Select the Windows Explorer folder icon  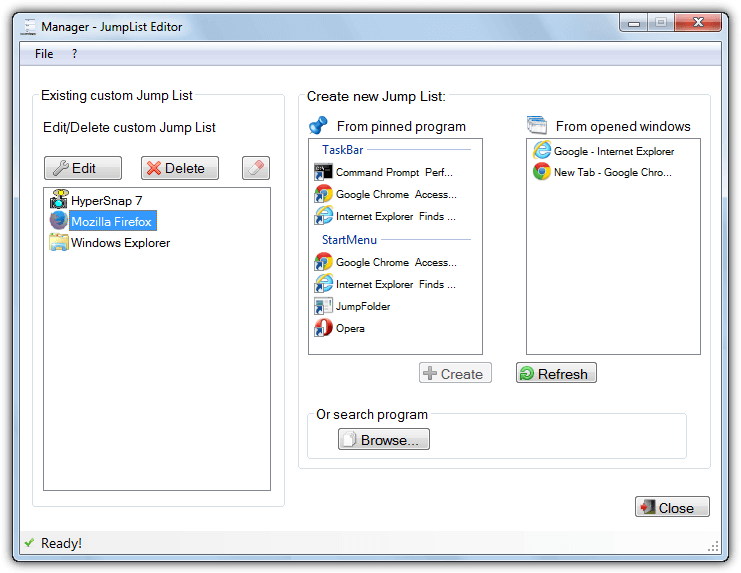(x=59, y=242)
